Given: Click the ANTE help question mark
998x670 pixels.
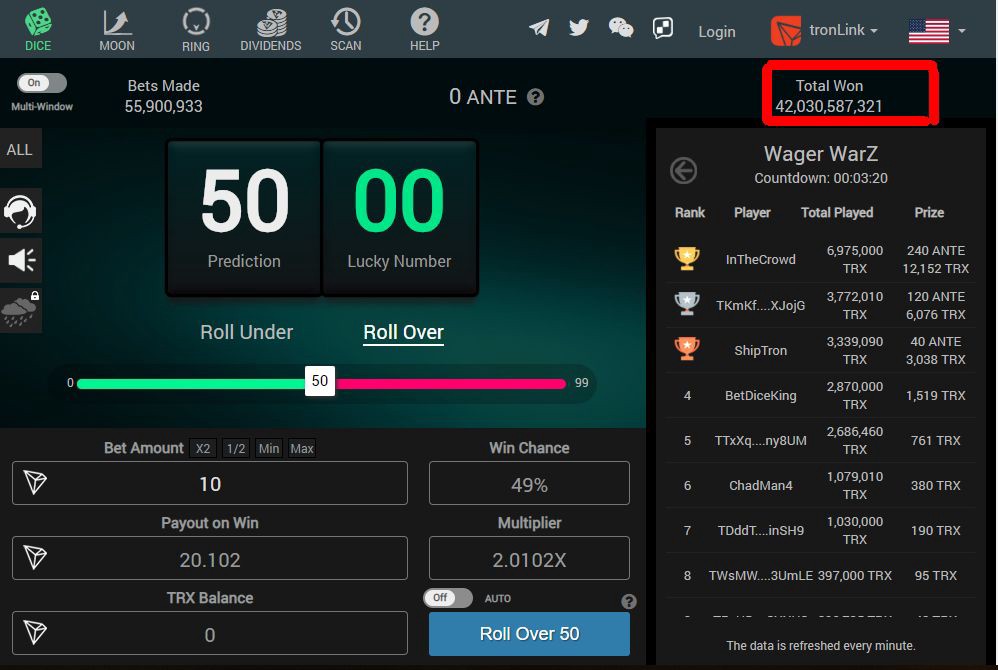Looking at the screenshot, I should (x=535, y=97).
